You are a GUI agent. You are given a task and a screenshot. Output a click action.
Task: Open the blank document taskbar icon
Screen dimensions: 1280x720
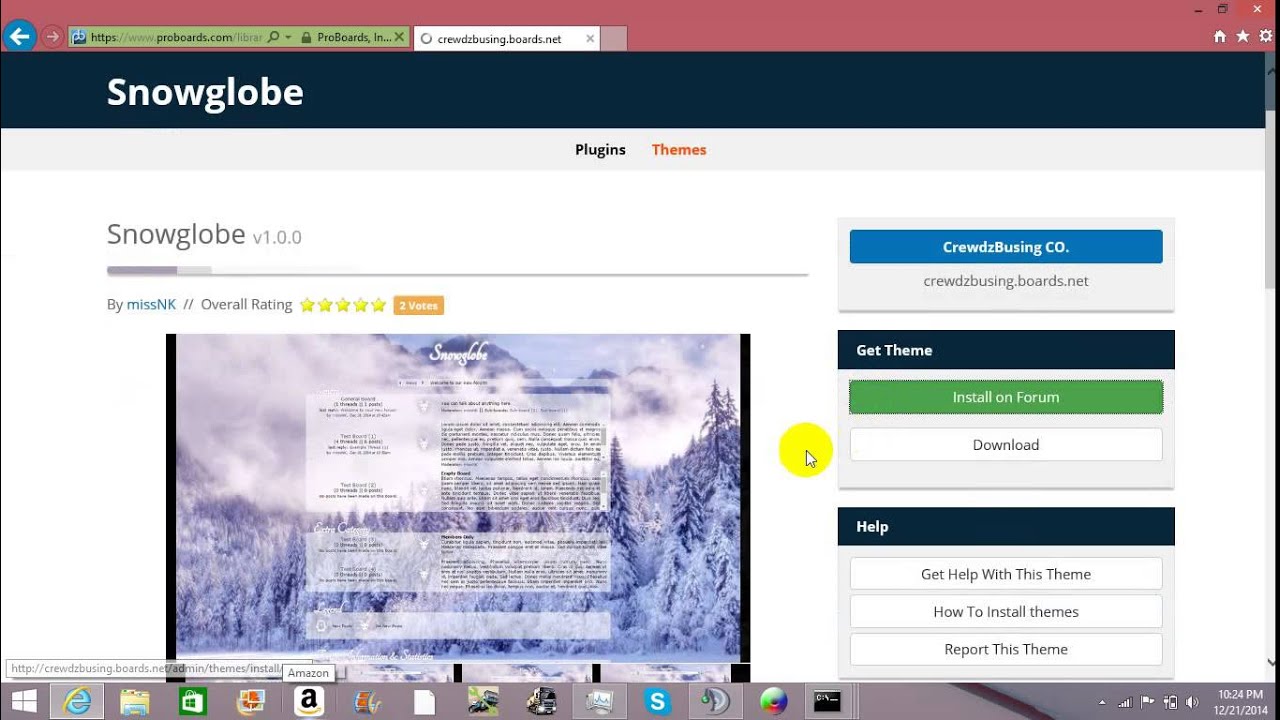[x=425, y=702]
